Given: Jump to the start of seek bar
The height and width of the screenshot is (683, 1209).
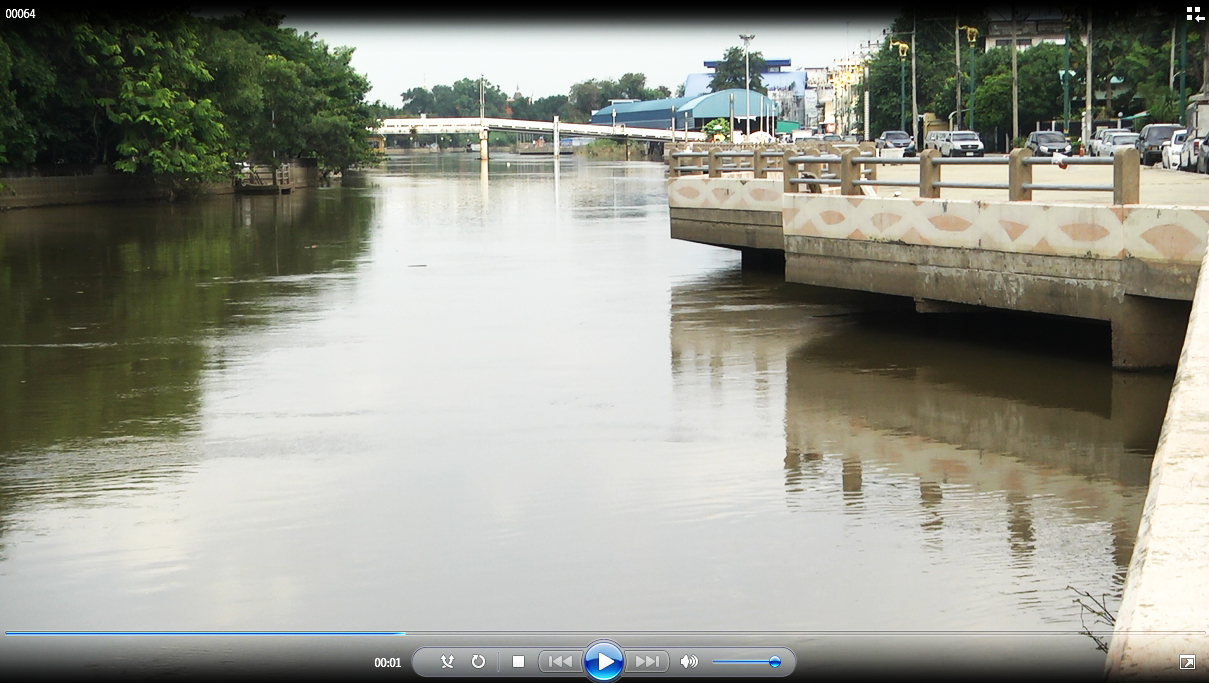Looking at the screenshot, I should [x=7, y=633].
